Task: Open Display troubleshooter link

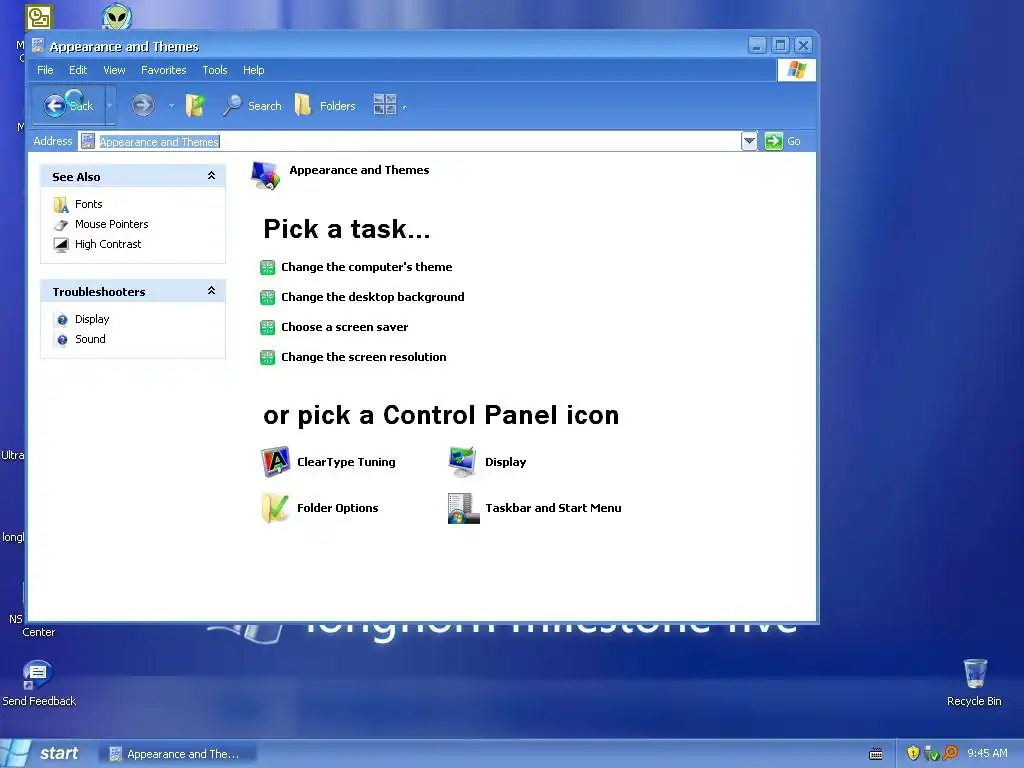Action: 92,319
